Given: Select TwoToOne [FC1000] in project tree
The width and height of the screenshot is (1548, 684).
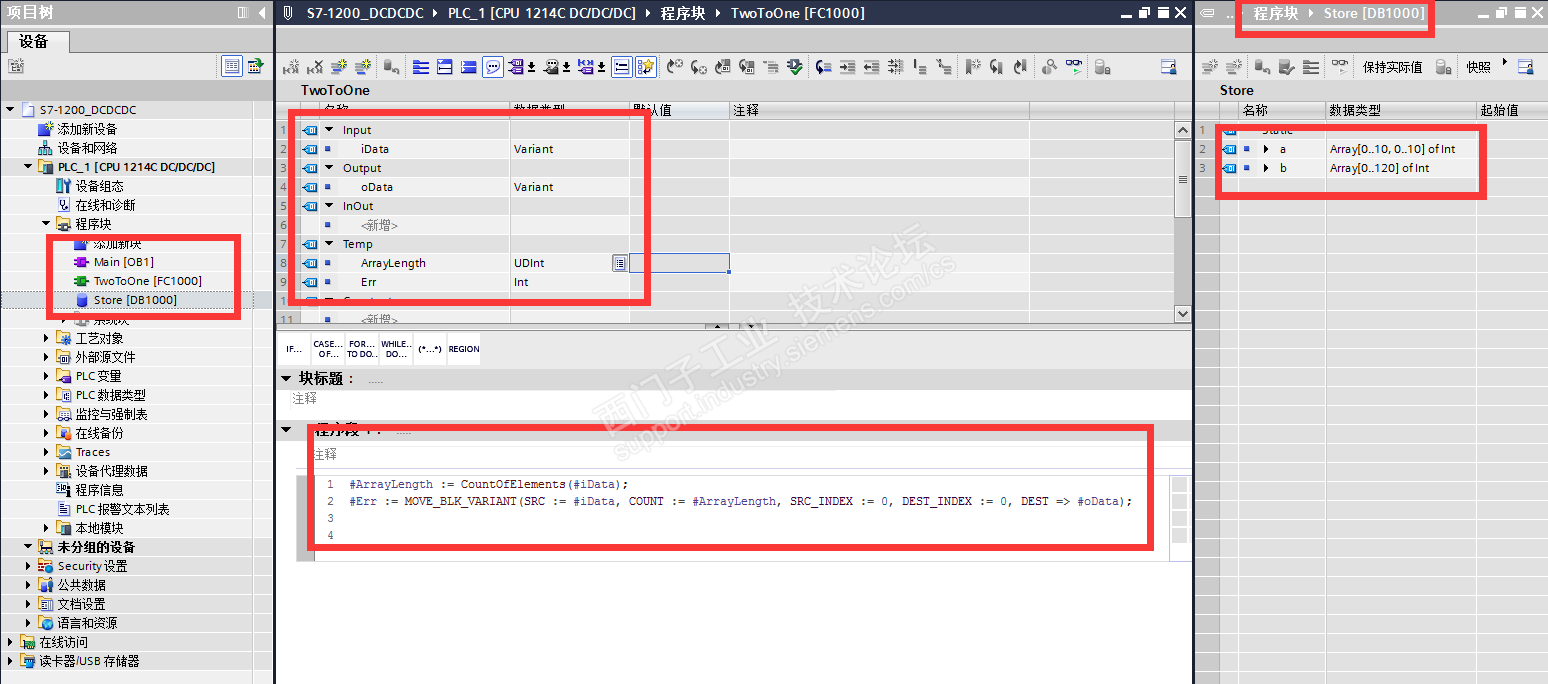Looking at the screenshot, I should (147, 281).
